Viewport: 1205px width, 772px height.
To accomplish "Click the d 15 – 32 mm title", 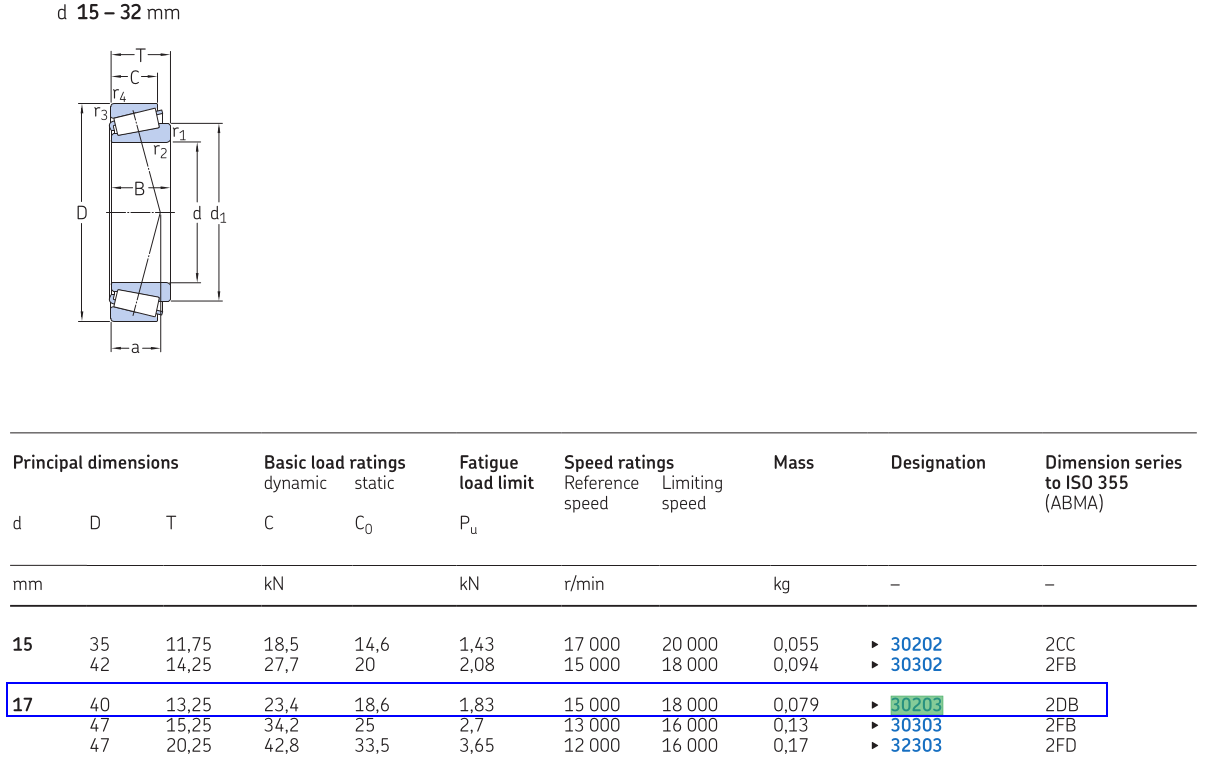I will (x=117, y=13).
